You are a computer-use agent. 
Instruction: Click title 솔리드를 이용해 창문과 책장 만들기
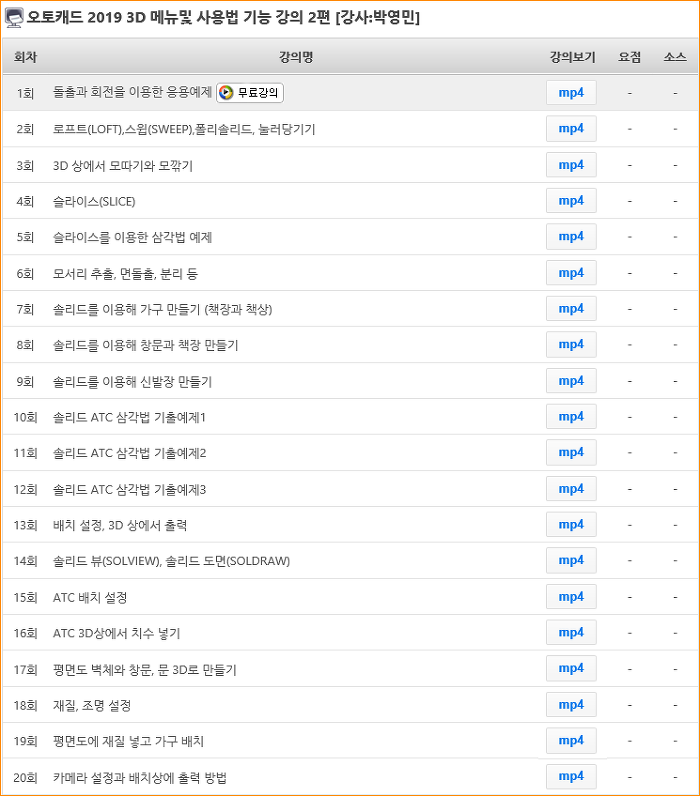click(x=146, y=345)
